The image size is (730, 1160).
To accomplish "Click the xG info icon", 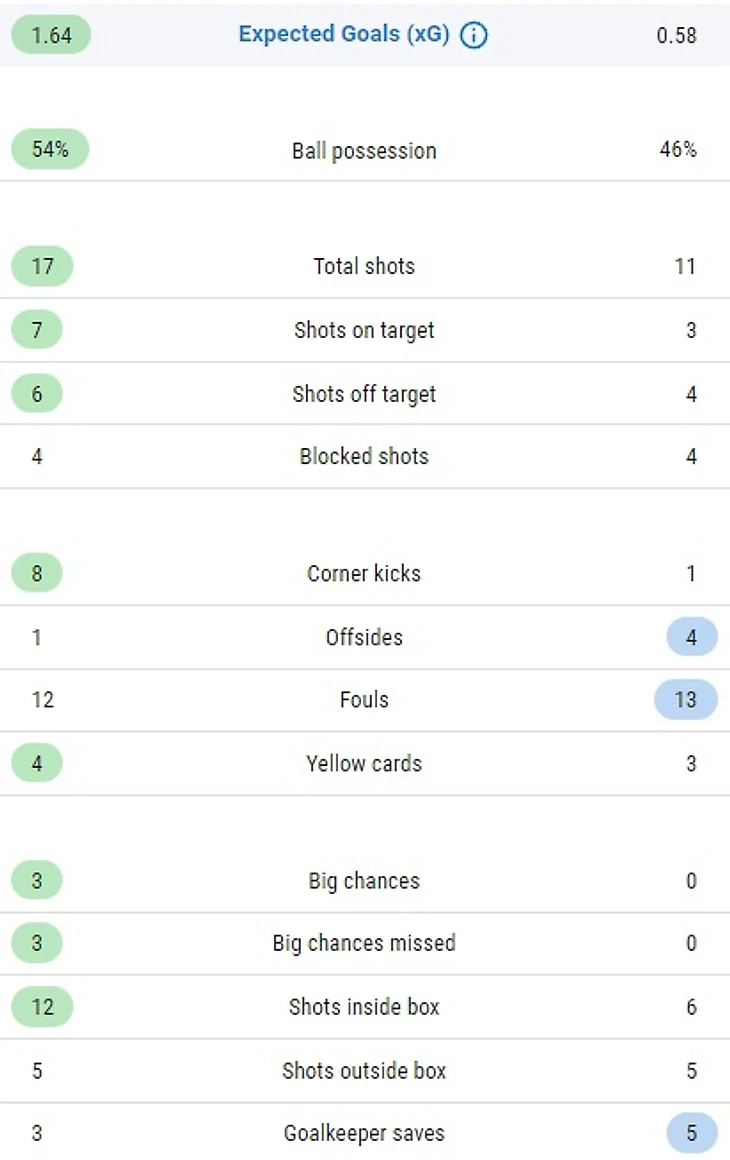I will [x=474, y=35].
